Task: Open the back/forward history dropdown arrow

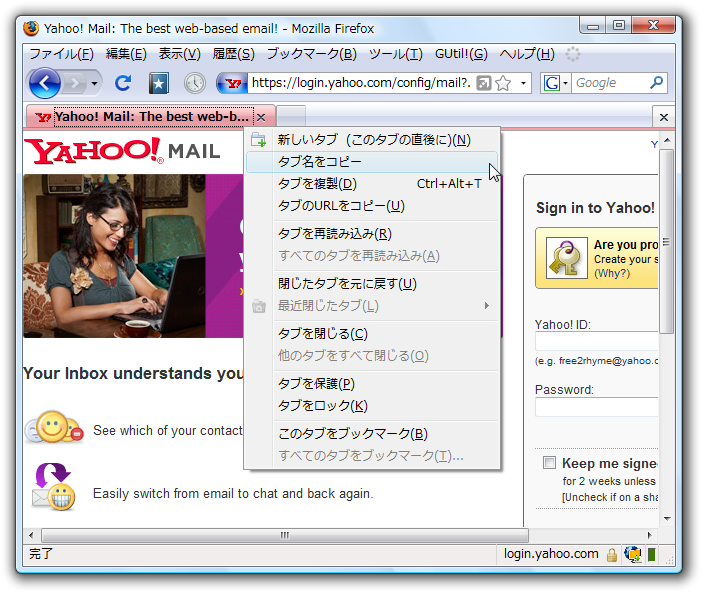Action: coord(94,83)
